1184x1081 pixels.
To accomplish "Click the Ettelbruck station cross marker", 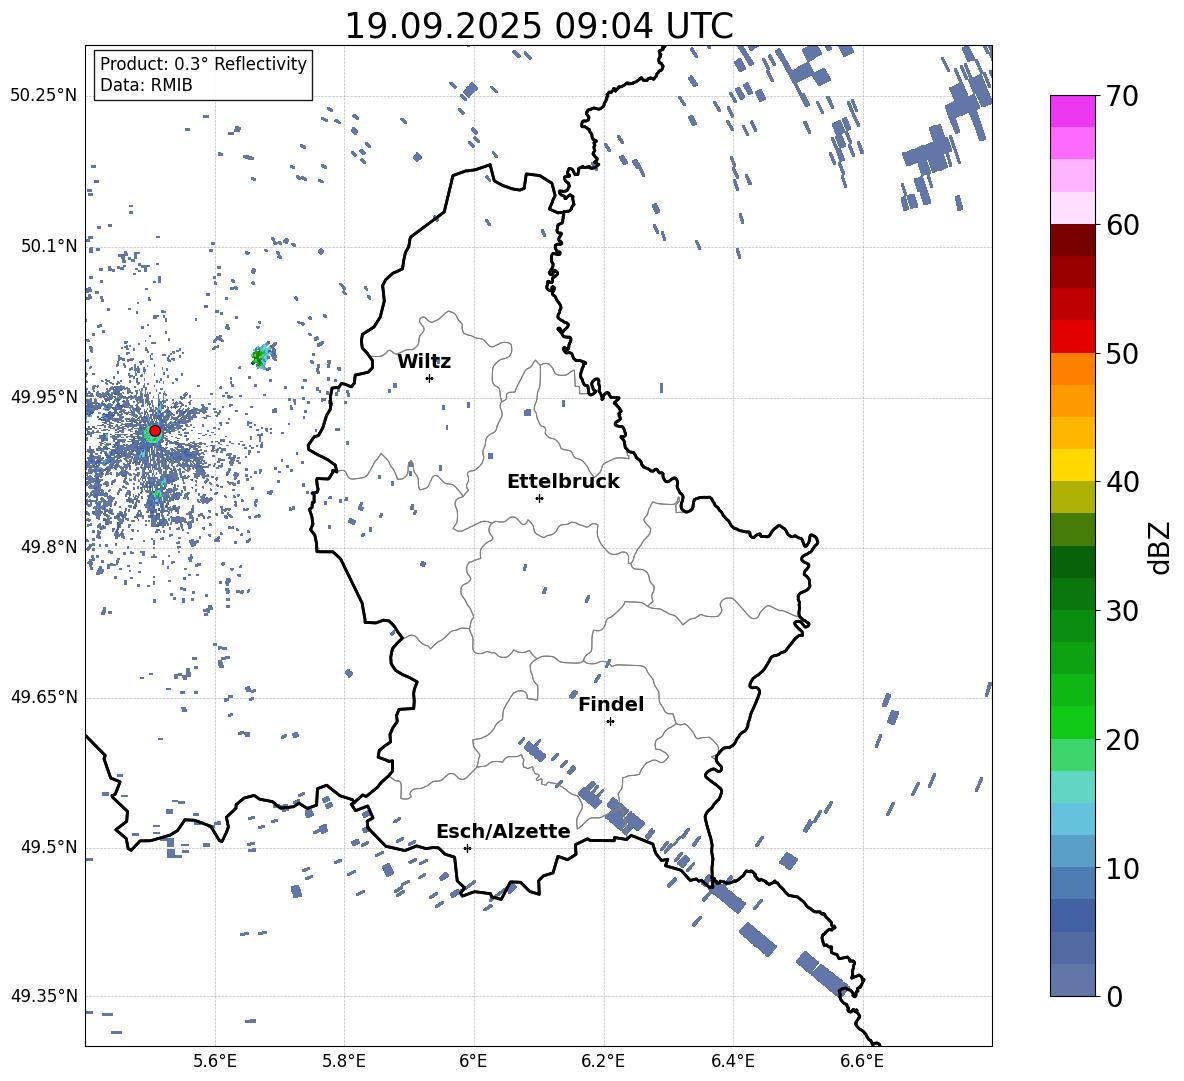I will click(539, 498).
